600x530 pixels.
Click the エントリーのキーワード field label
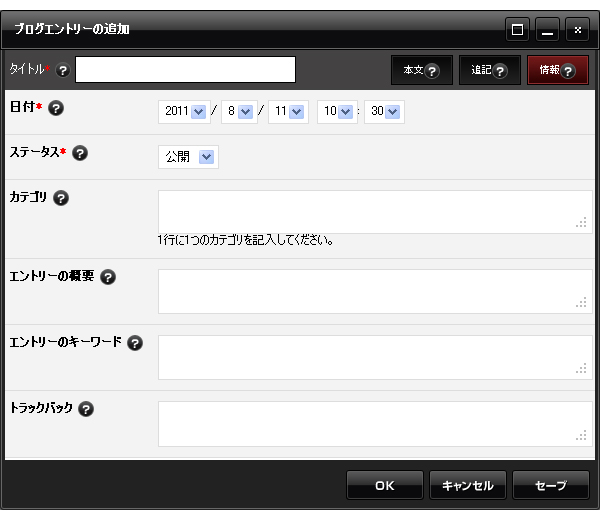(65, 342)
